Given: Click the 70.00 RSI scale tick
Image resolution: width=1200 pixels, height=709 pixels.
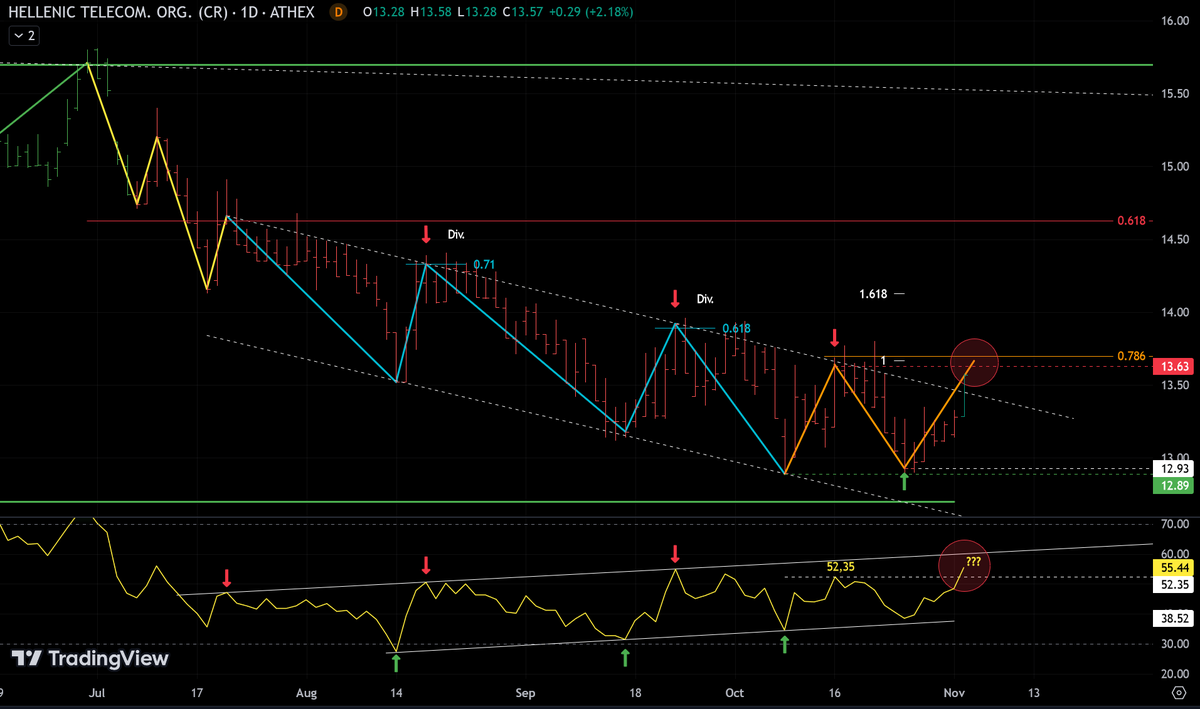Looking at the screenshot, I should 1175,524.
